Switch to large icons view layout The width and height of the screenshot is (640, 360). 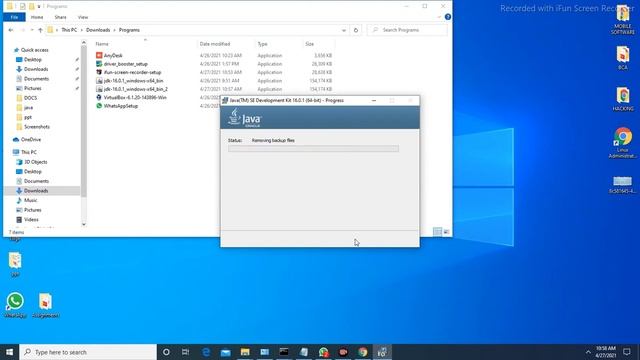[x=447, y=231]
